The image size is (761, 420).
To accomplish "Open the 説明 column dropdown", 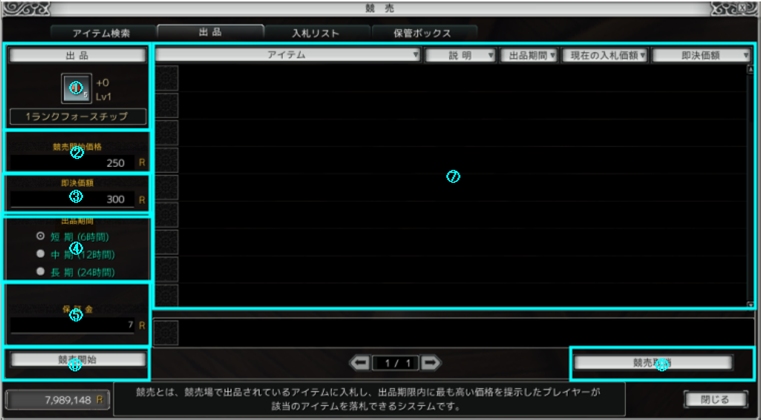I will 460,55.
